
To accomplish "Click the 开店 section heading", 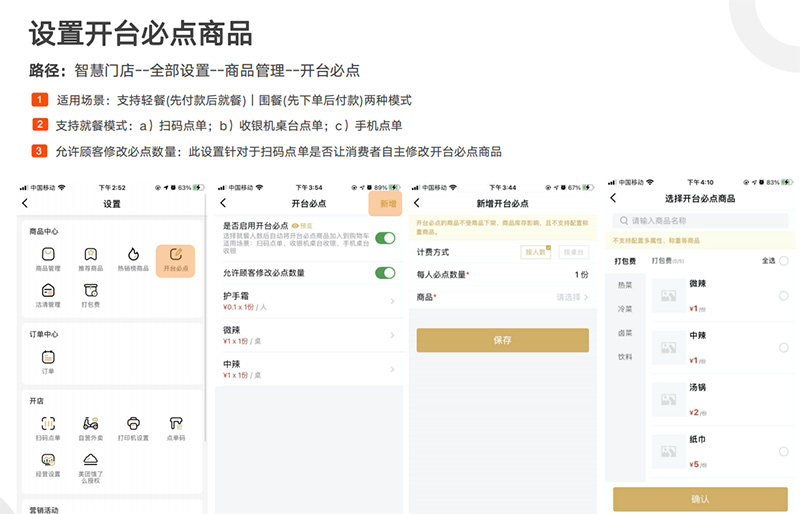I will tap(37, 401).
